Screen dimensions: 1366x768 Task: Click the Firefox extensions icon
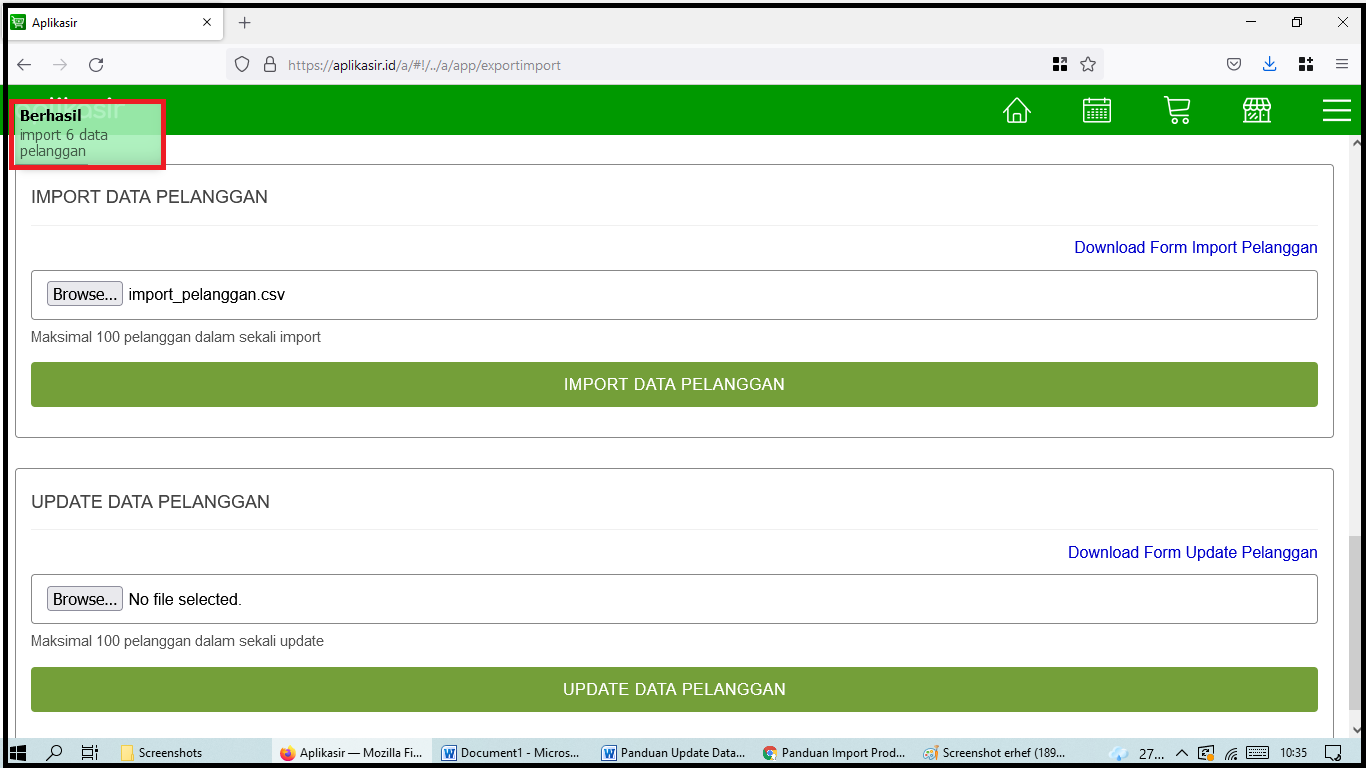click(x=1306, y=65)
